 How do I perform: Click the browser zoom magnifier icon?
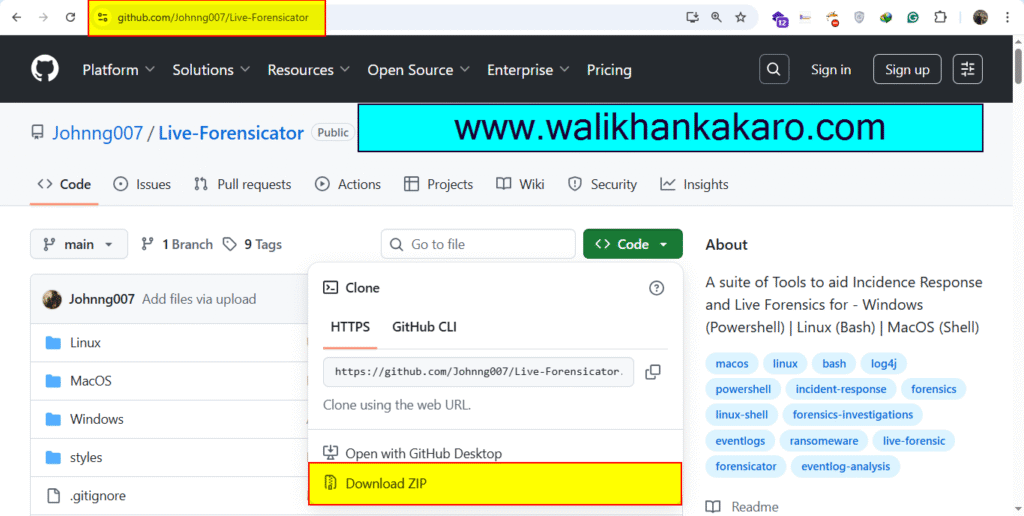coord(716,17)
